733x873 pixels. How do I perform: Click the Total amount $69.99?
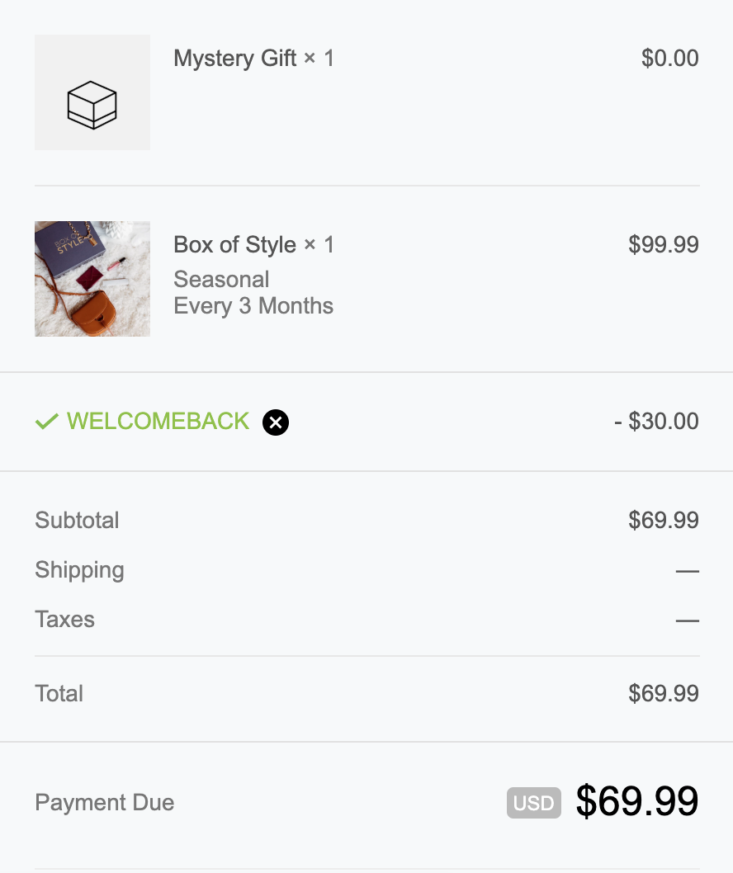tap(664, 693)
